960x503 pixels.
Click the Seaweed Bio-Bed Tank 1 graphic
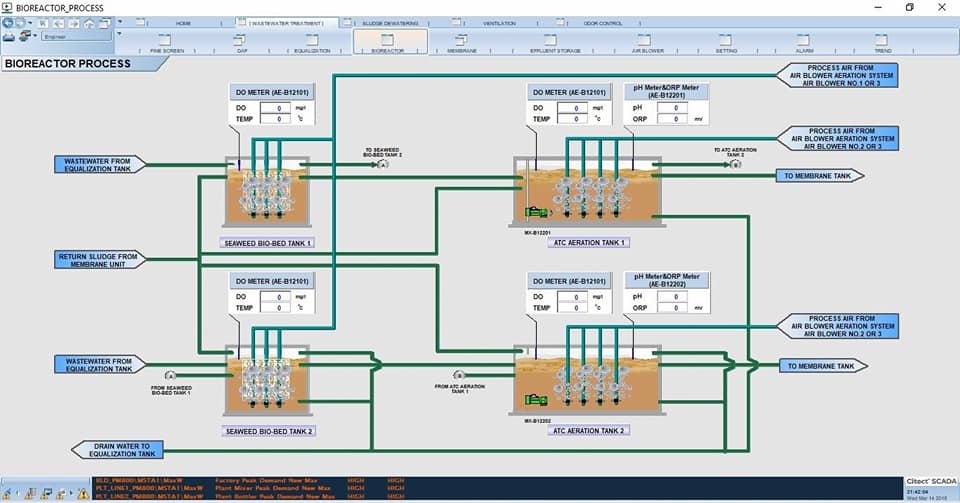click(267, 192)
